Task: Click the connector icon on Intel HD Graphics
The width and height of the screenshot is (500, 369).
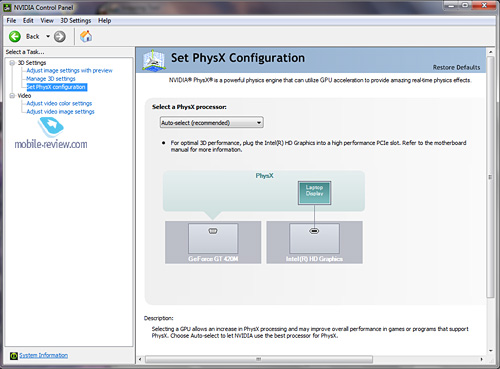Action: pos(314,231)
